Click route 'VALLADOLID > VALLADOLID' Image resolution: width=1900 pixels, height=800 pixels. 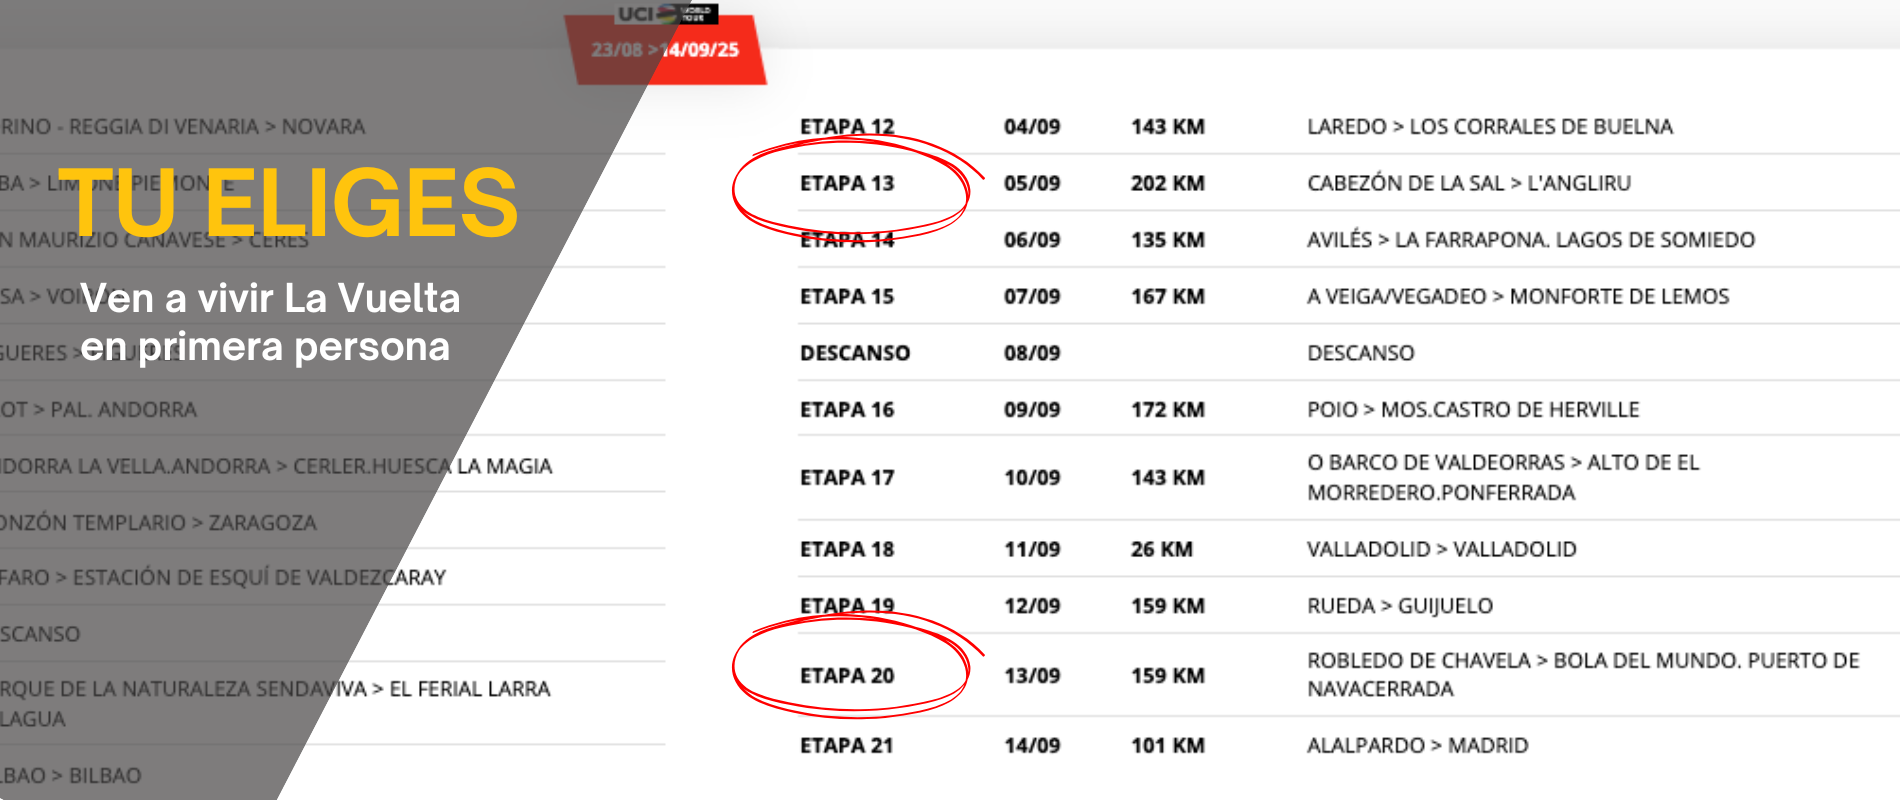(x=1442, y=549)
